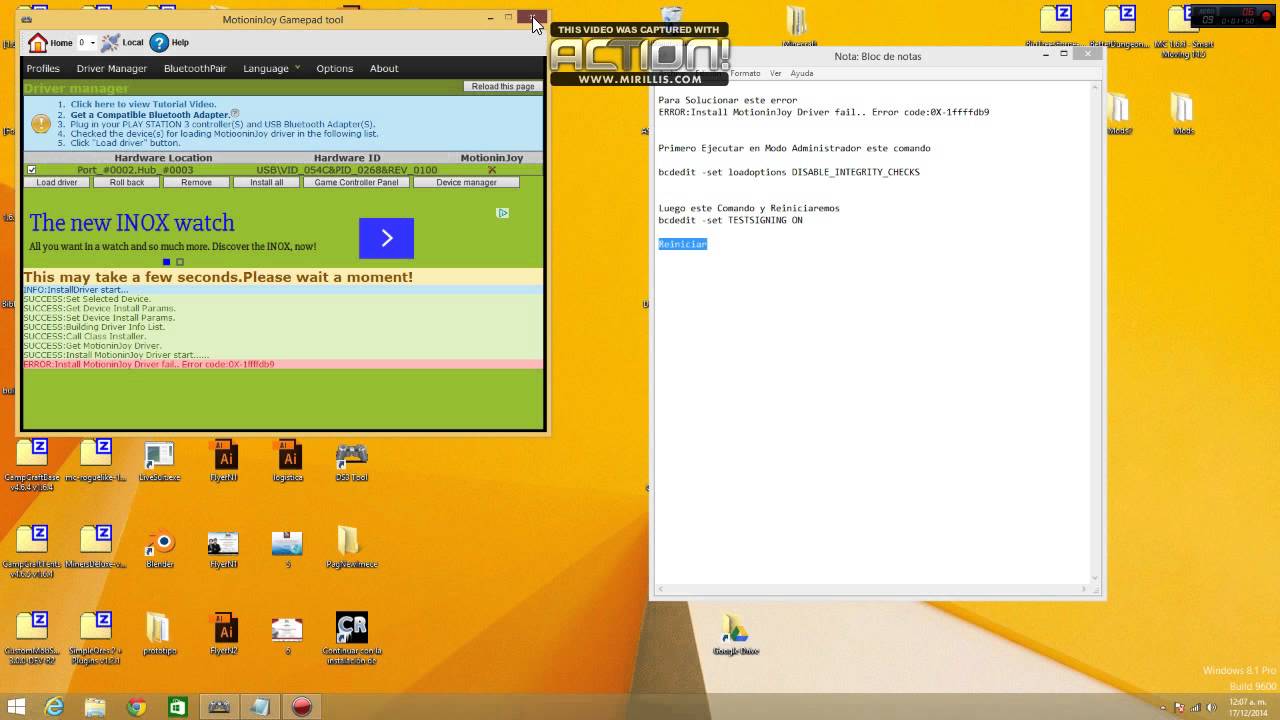1280x720 pixels.
Task: Select the LiveSuit.exe desktop shortcut
Action: pos(159,462)
